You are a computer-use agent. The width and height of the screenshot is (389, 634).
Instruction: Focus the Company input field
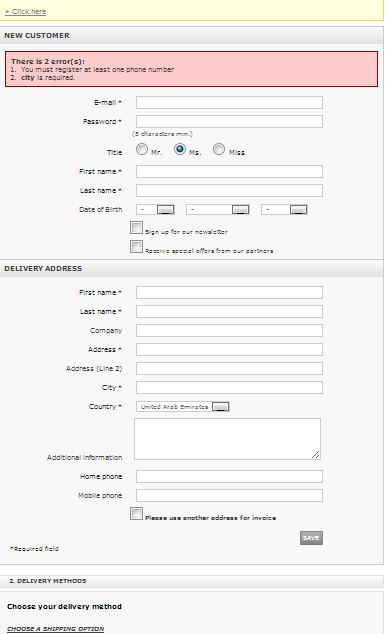(229, 330)
